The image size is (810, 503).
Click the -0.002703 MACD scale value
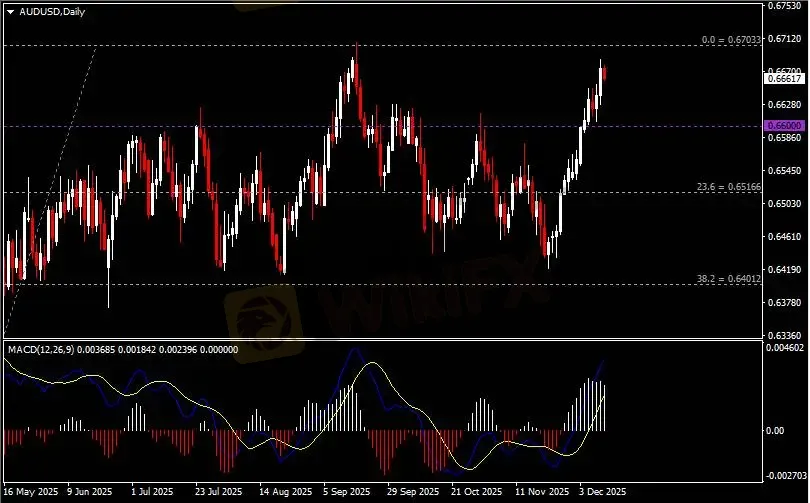pos(785,477)
